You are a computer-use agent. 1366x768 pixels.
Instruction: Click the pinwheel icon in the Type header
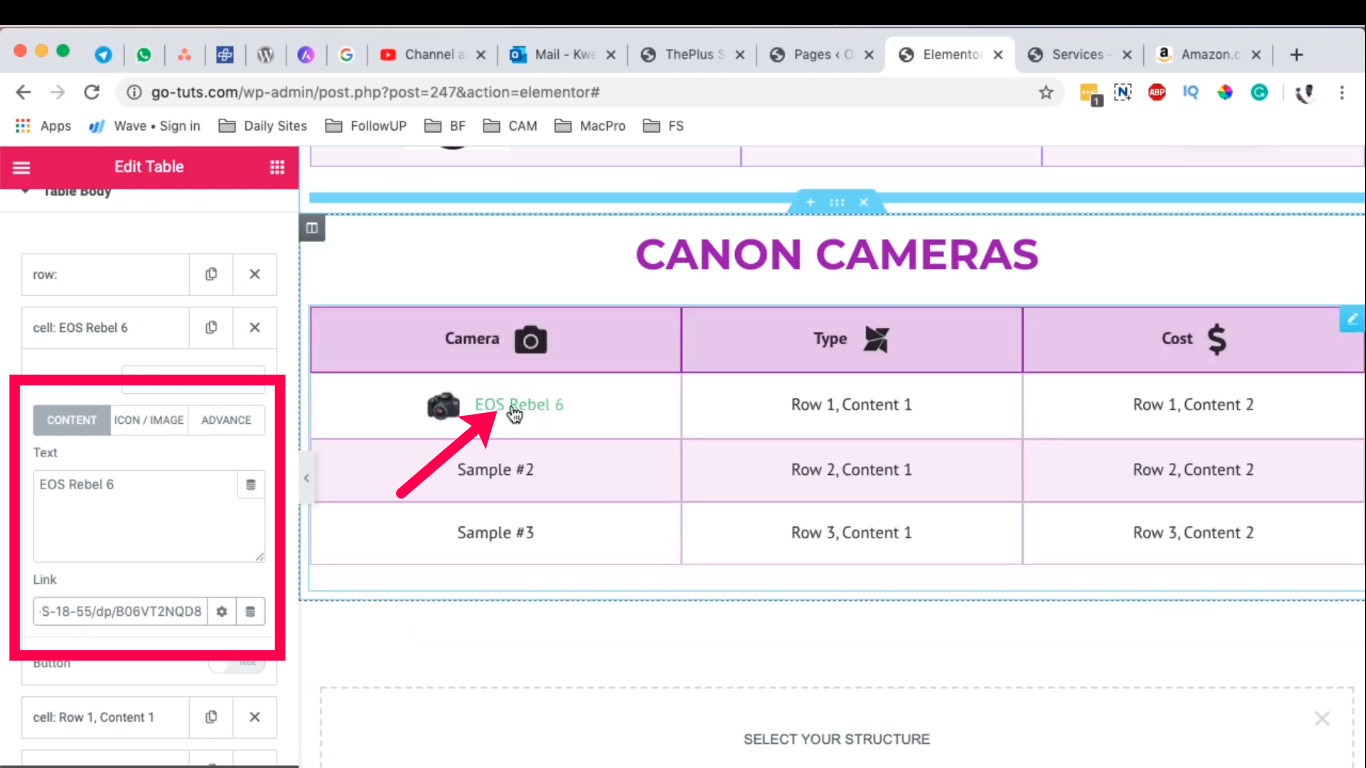876,339
